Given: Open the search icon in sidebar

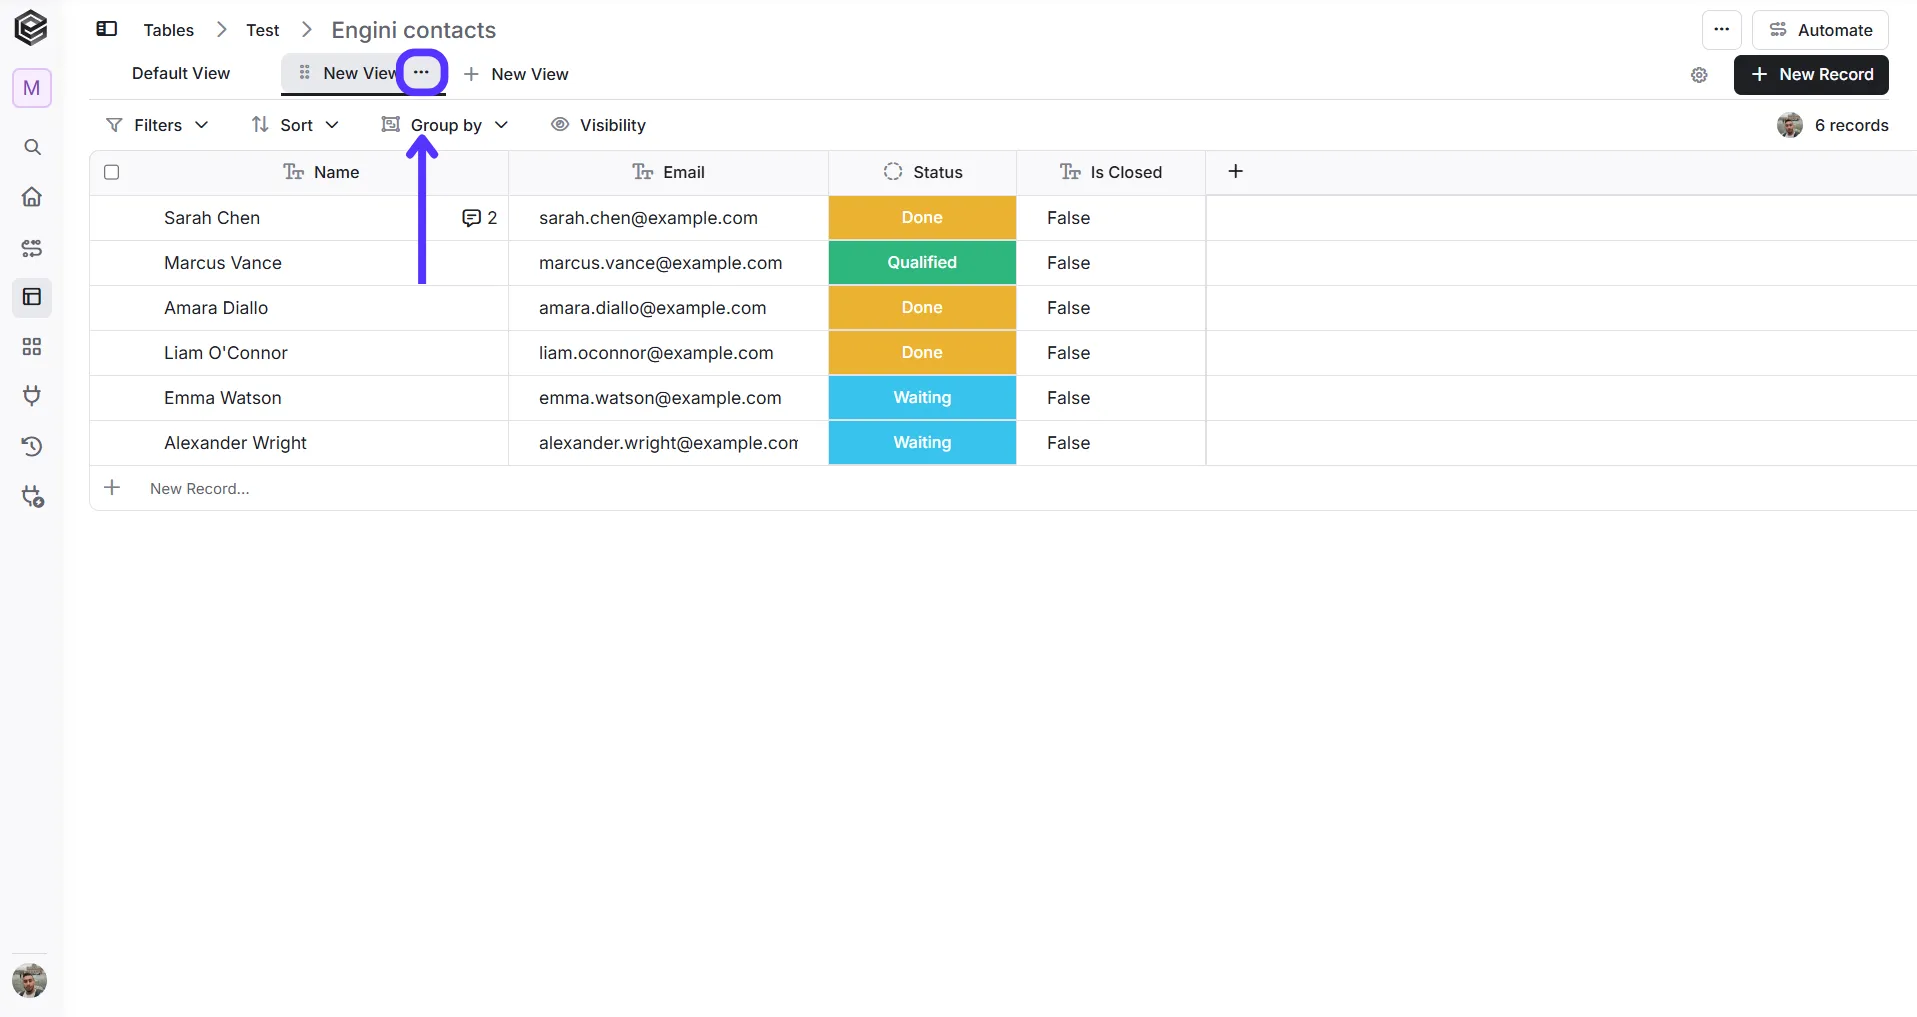Looking at the screenshot, I should tap(32, 148).
